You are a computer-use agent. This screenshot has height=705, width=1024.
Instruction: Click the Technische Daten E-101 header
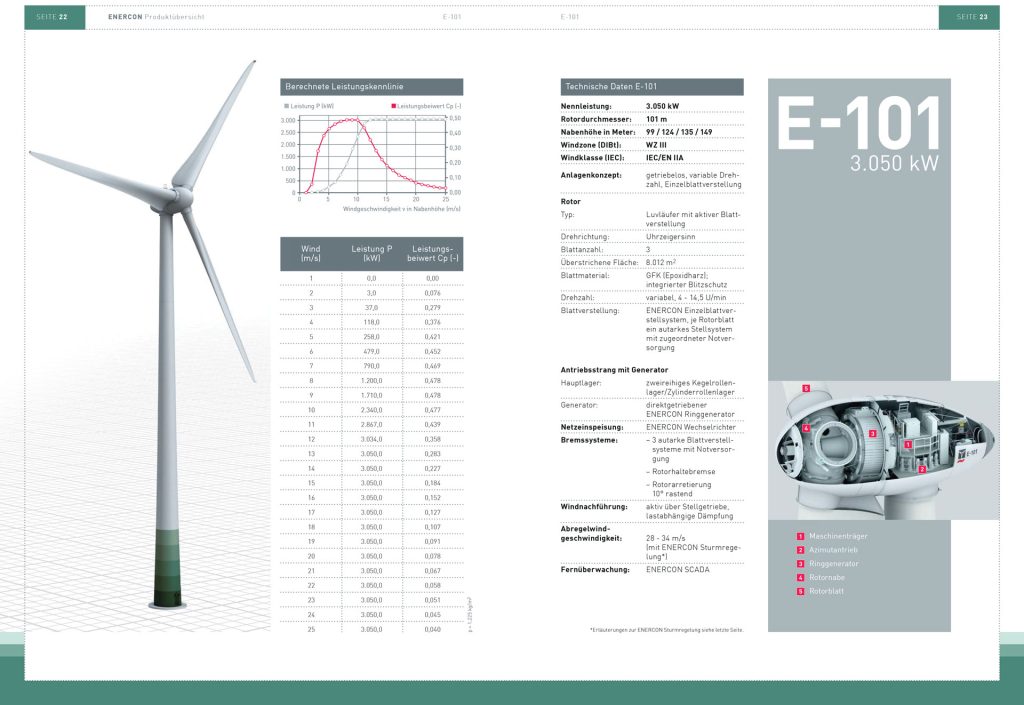click(652, 87)
